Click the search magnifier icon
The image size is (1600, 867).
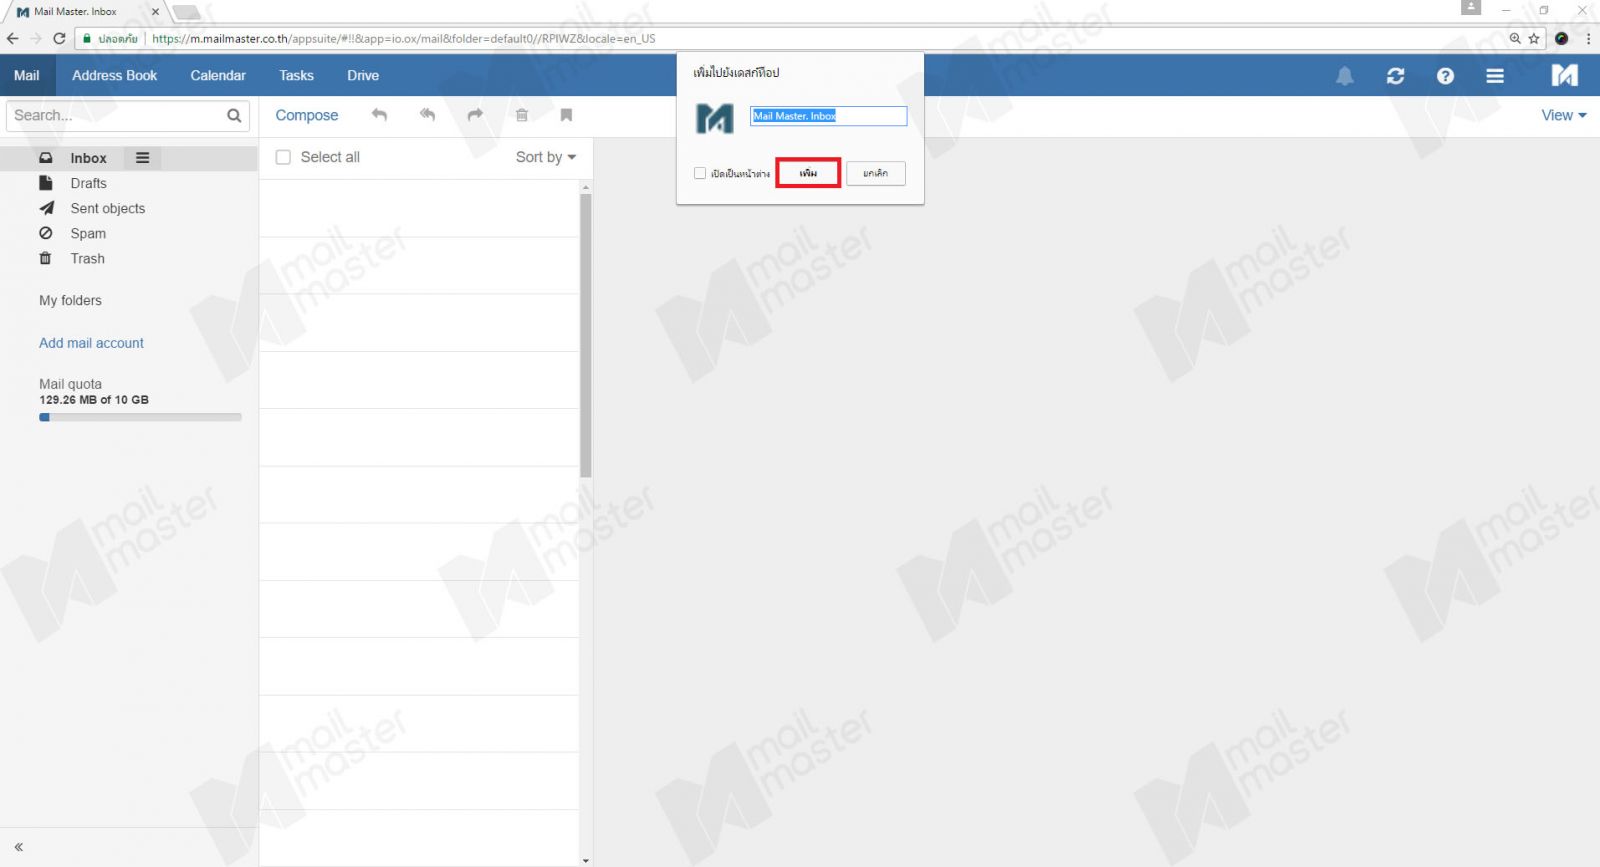tap(234, 116)
